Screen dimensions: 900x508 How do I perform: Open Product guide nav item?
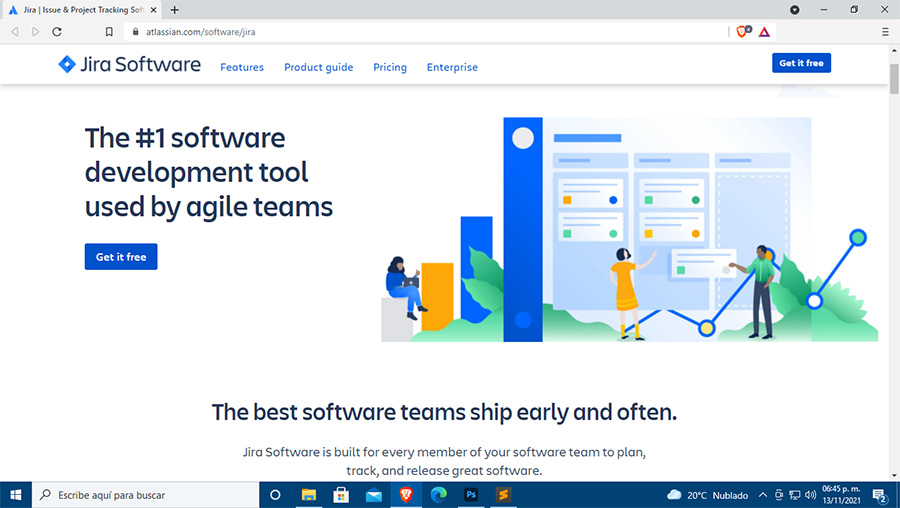coord(319,67)
